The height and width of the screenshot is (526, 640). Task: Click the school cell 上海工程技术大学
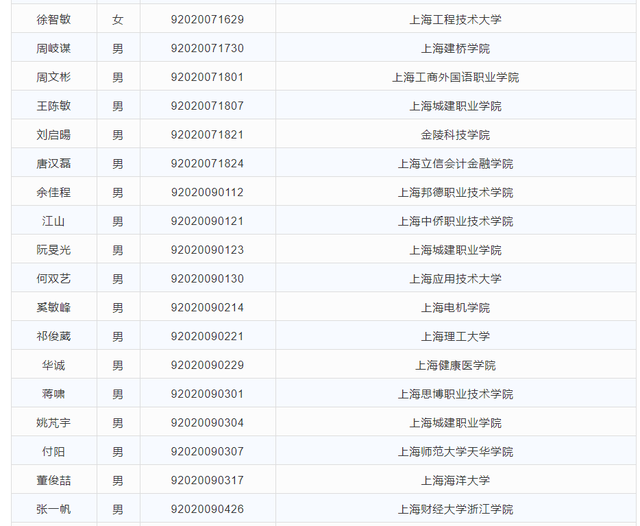pos(456,20)
